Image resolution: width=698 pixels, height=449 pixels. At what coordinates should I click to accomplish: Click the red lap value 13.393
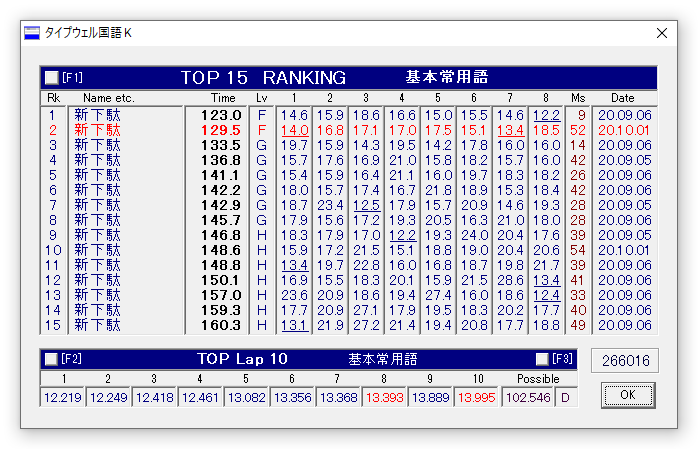click(385, 397)
